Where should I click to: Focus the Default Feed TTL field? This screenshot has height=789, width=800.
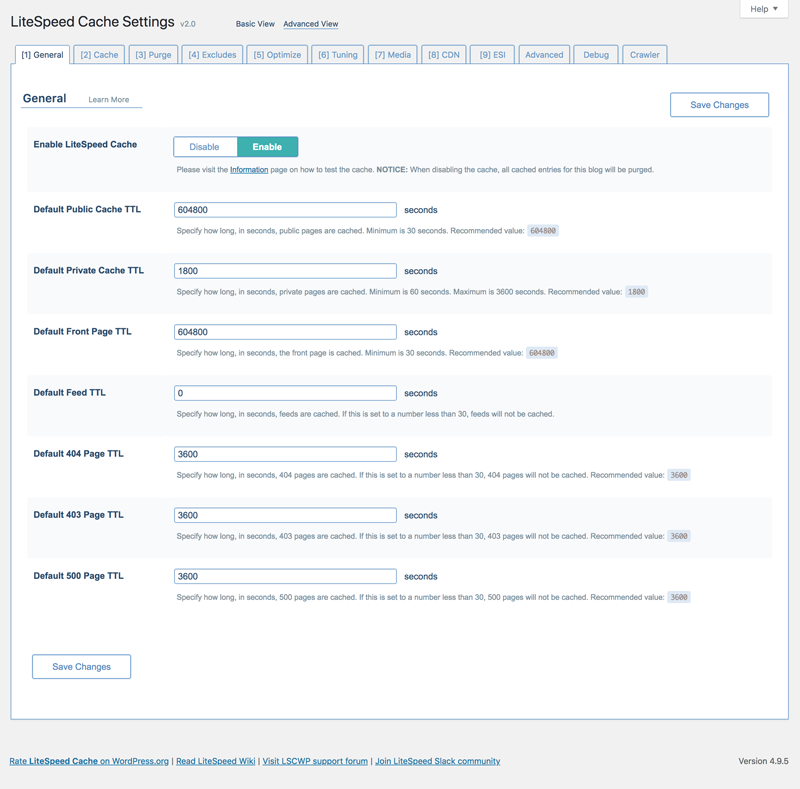click(285, 393)
